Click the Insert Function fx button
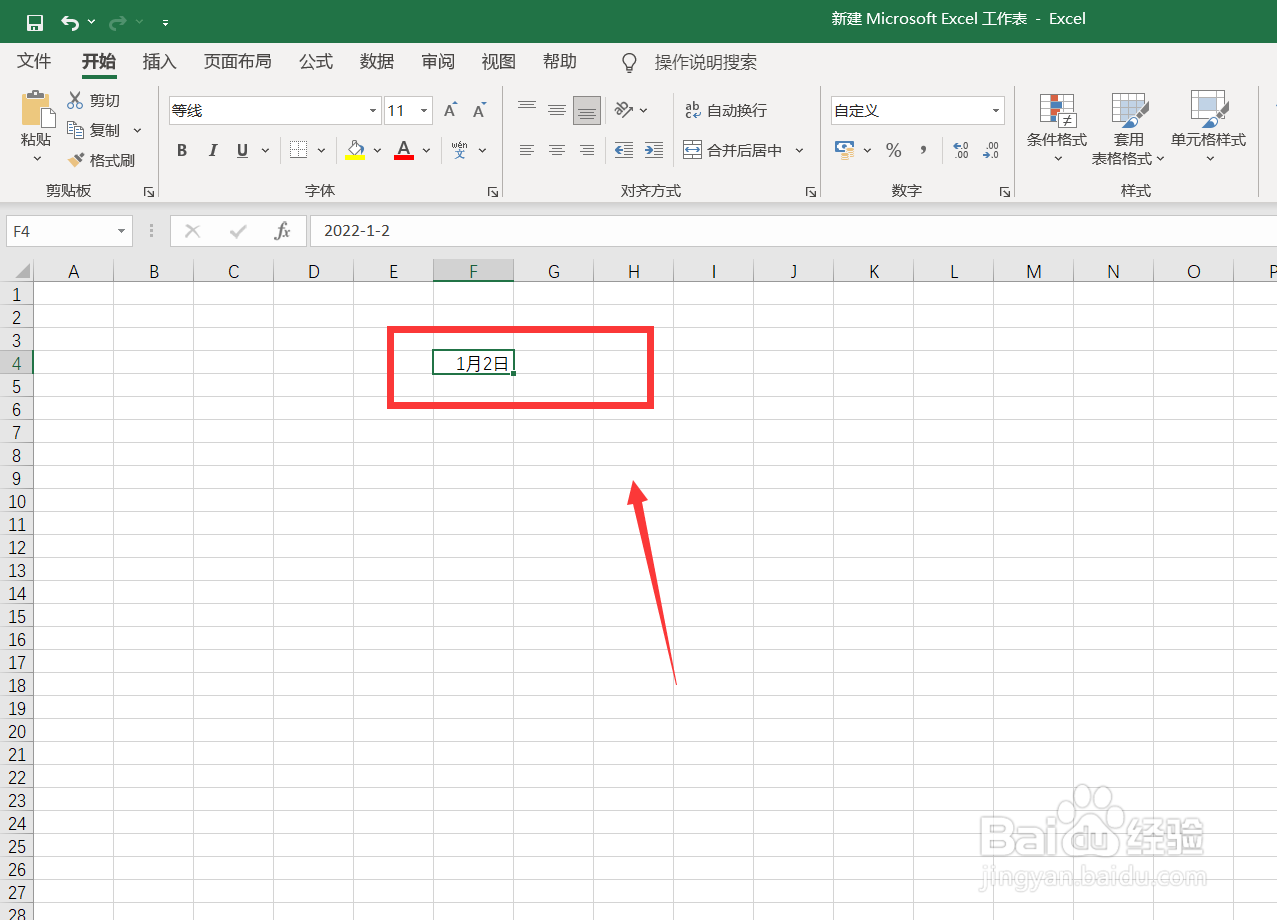 pyautogui.click(x=282, y=231)
